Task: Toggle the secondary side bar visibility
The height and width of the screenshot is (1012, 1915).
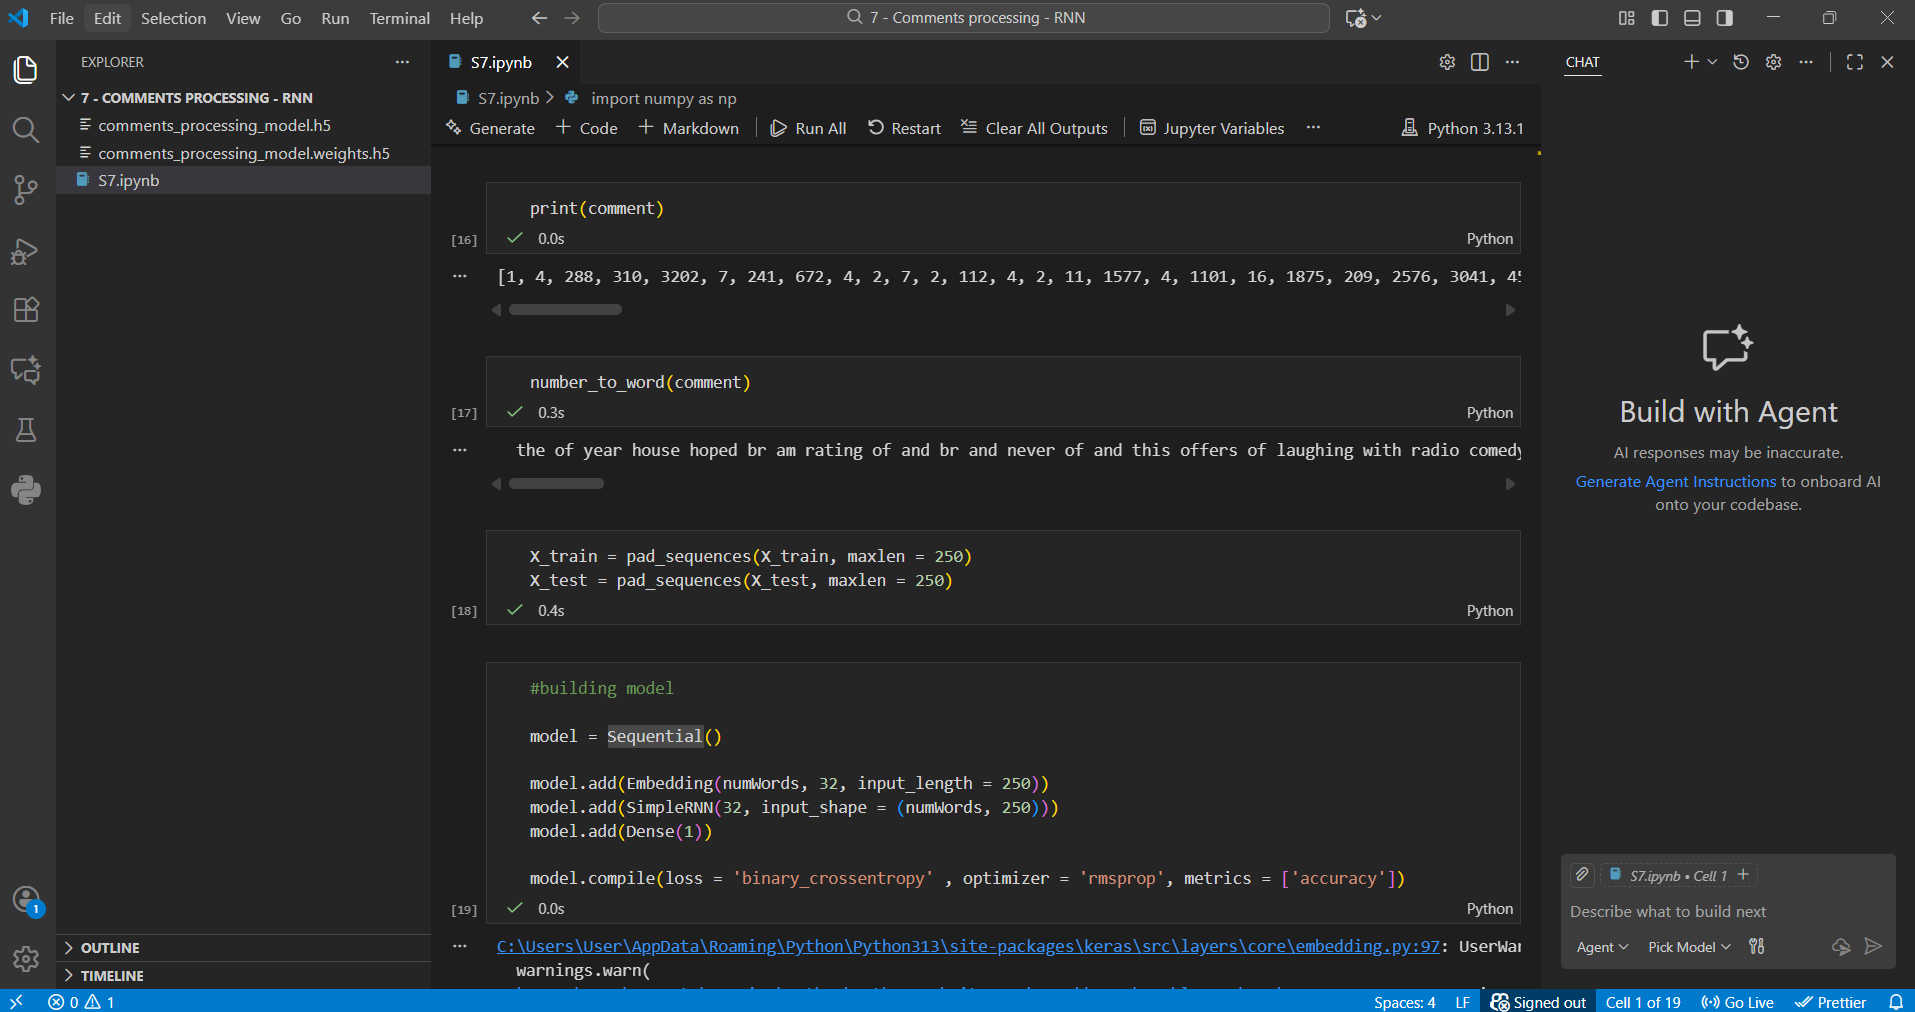Action: click(x=1725, y=18)
